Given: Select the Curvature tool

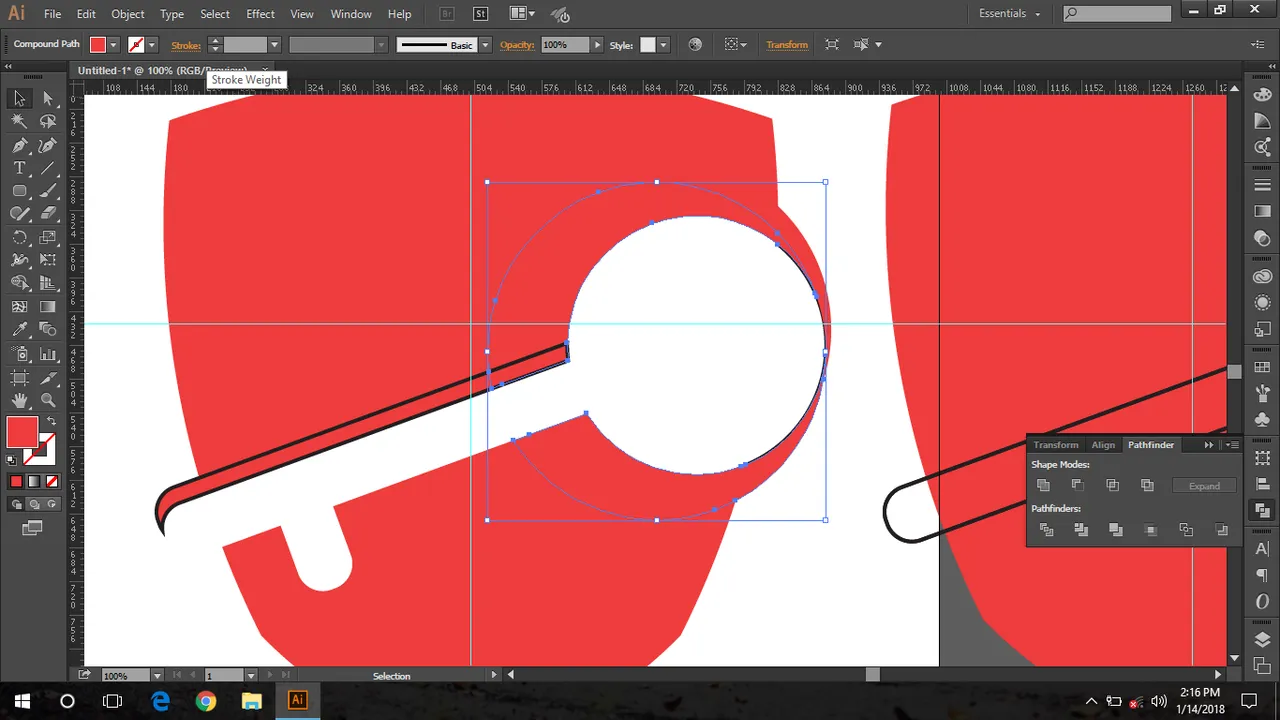Looking at the screenshot, I should (48, 145).
